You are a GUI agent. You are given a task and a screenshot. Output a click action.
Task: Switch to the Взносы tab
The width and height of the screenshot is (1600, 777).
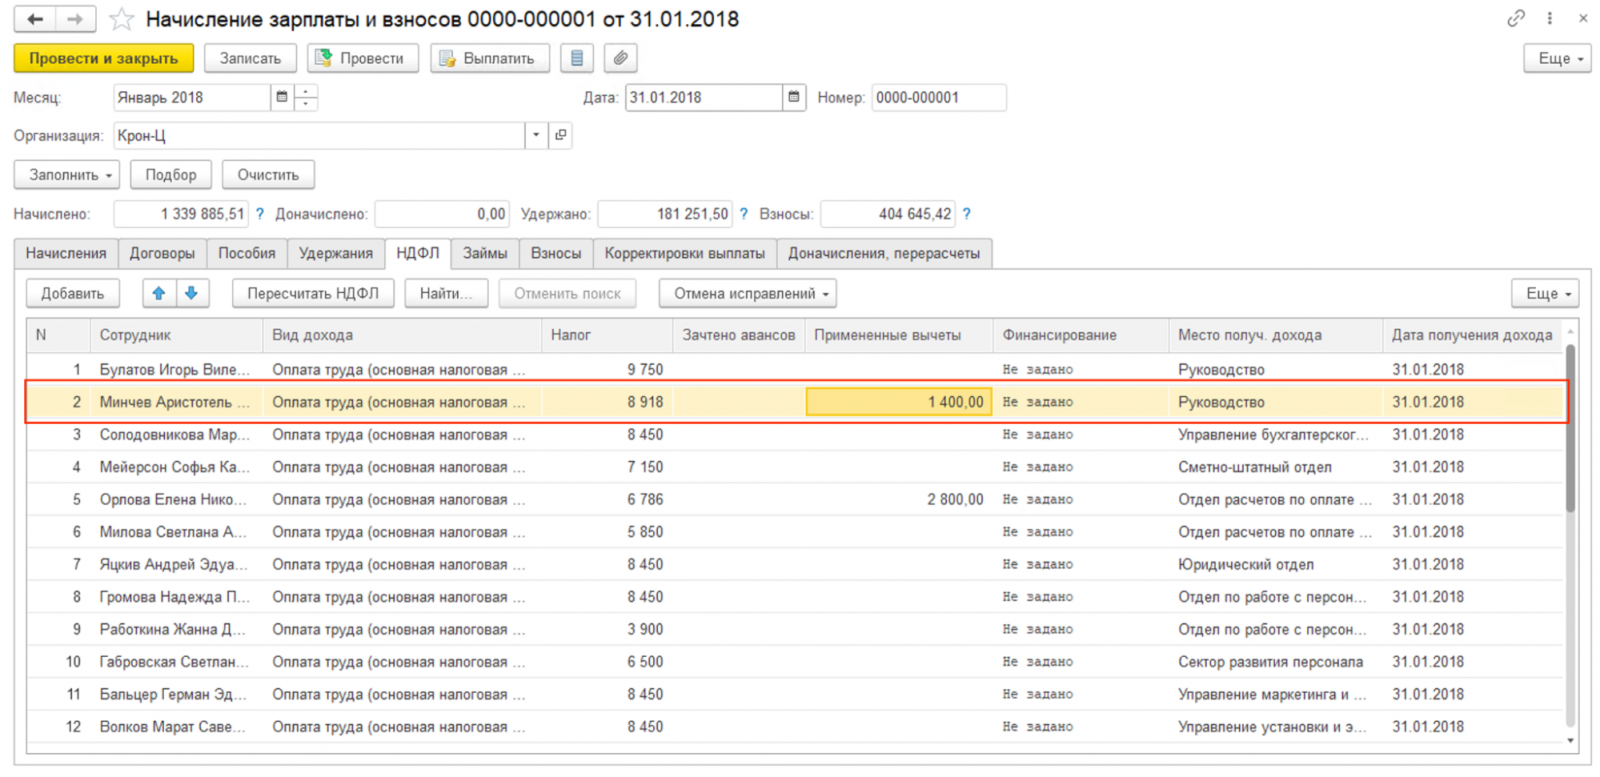(556, 253)
